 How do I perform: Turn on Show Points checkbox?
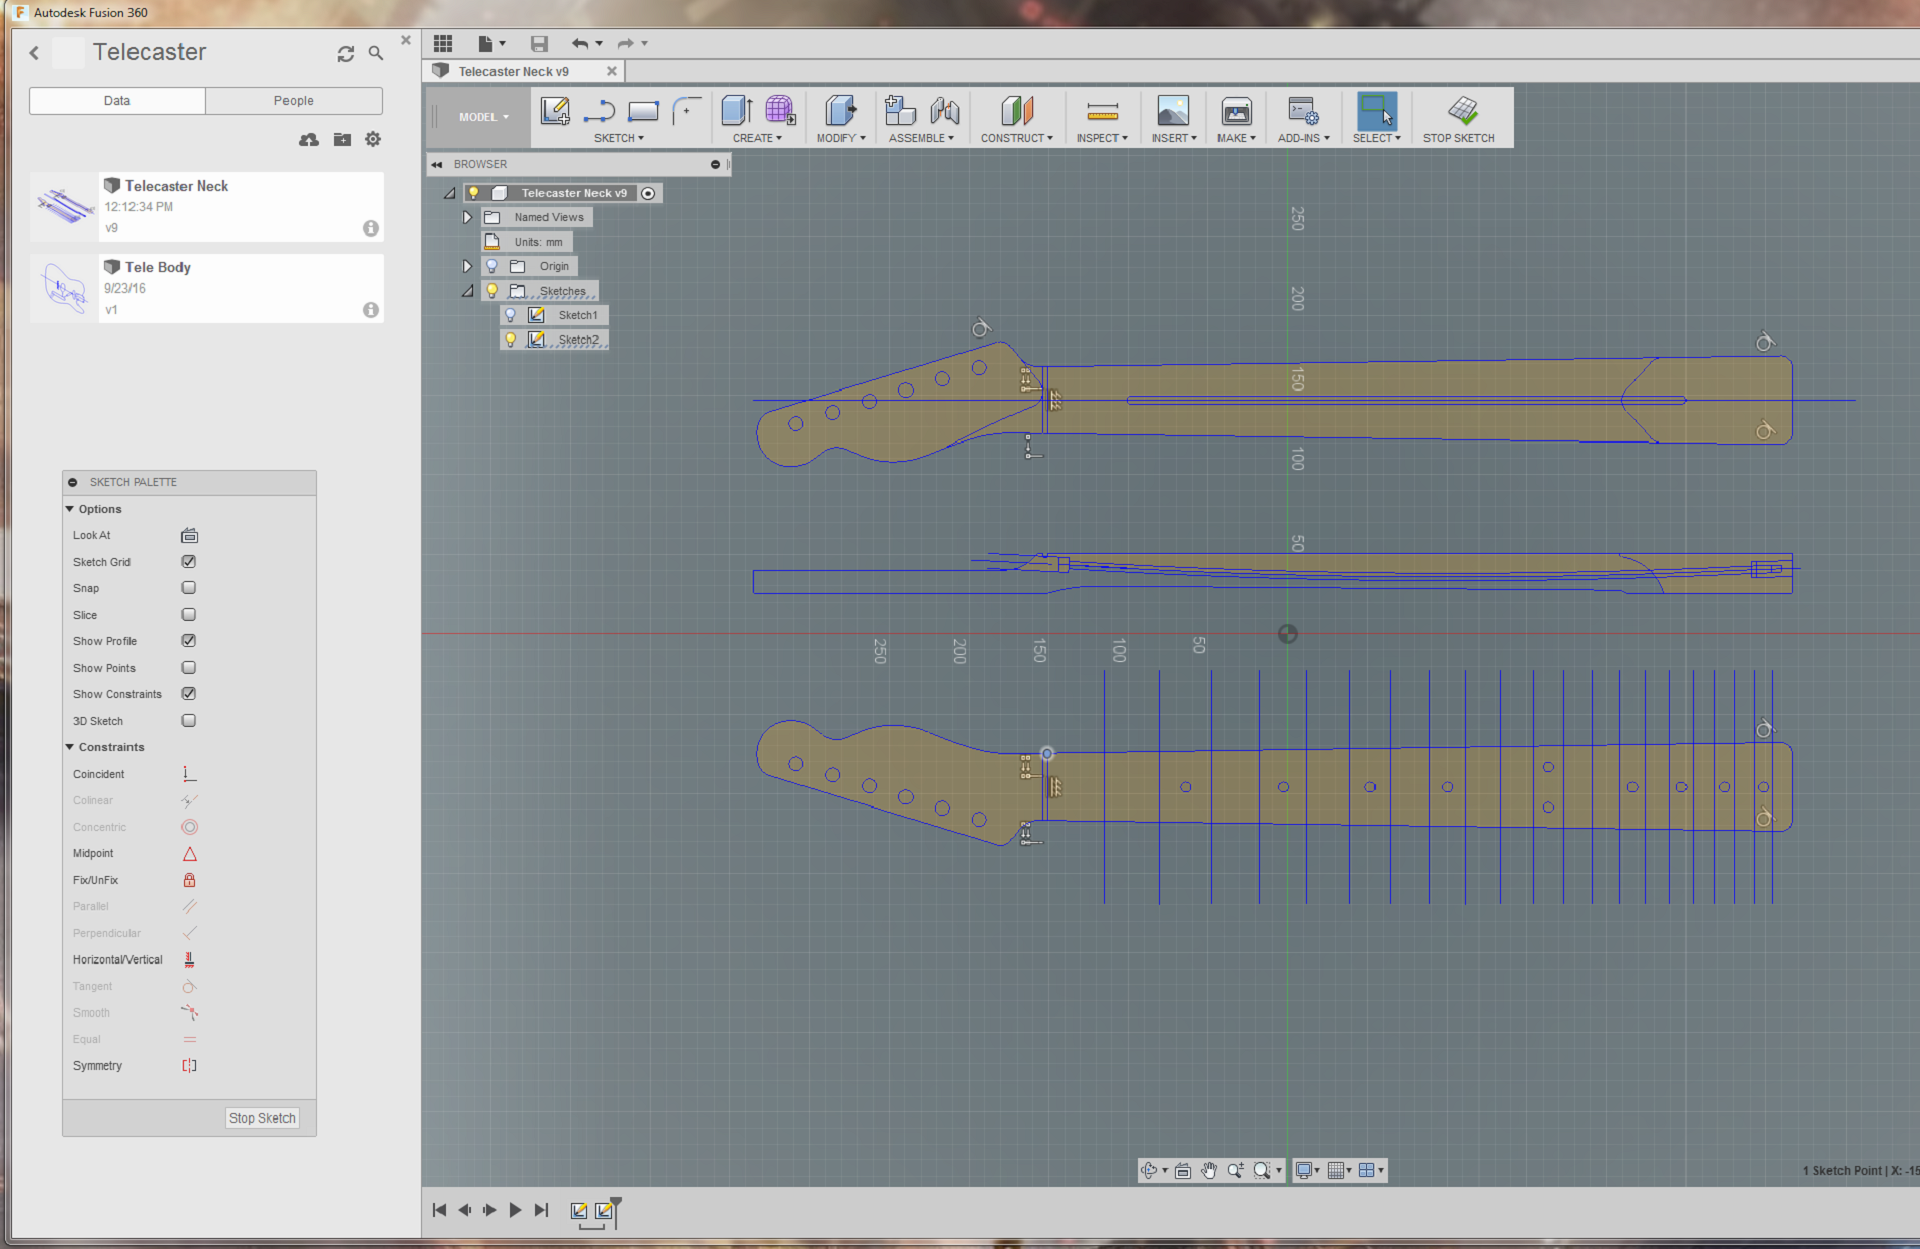pos(189,668)
